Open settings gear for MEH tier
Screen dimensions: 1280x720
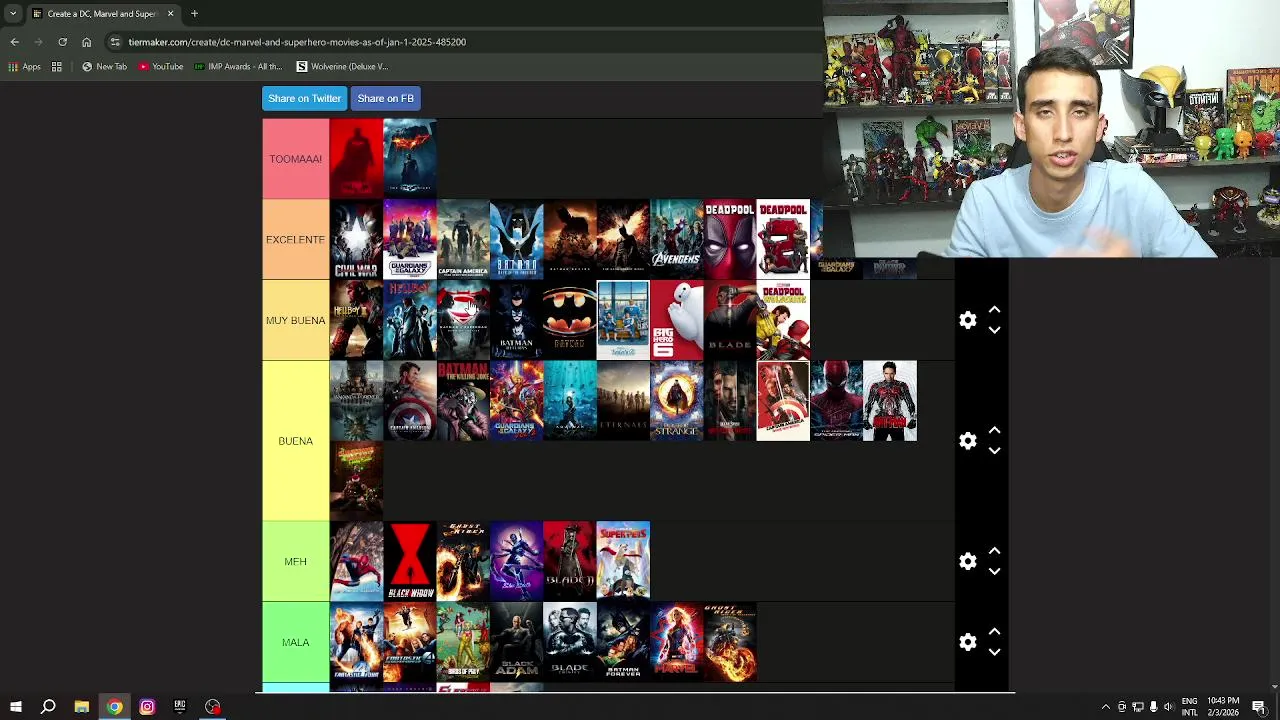[967, 562]
